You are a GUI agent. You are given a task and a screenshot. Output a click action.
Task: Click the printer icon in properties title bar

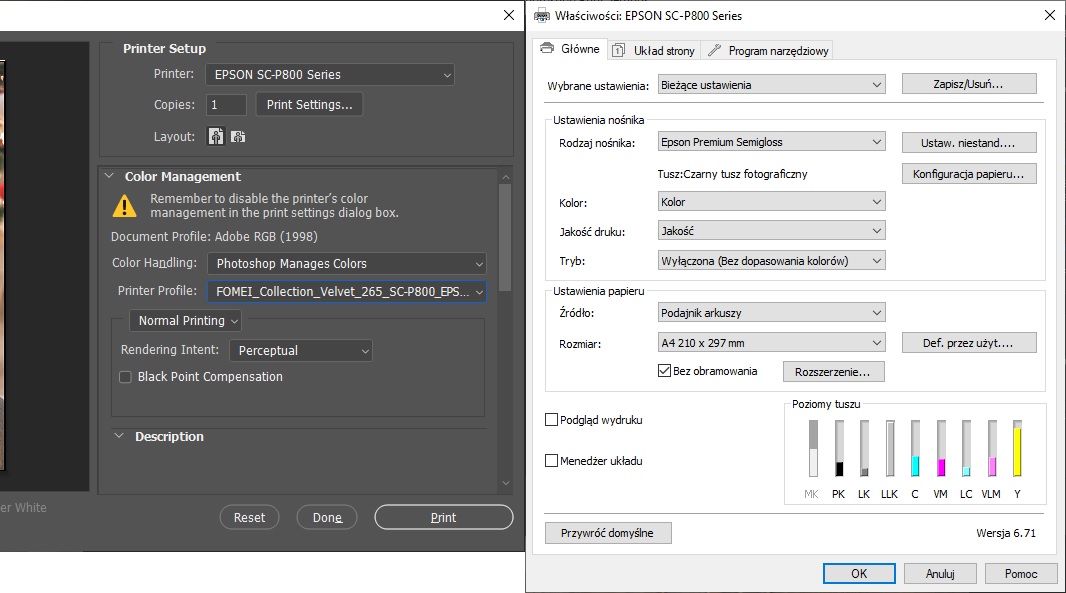(x=541, y=15)
